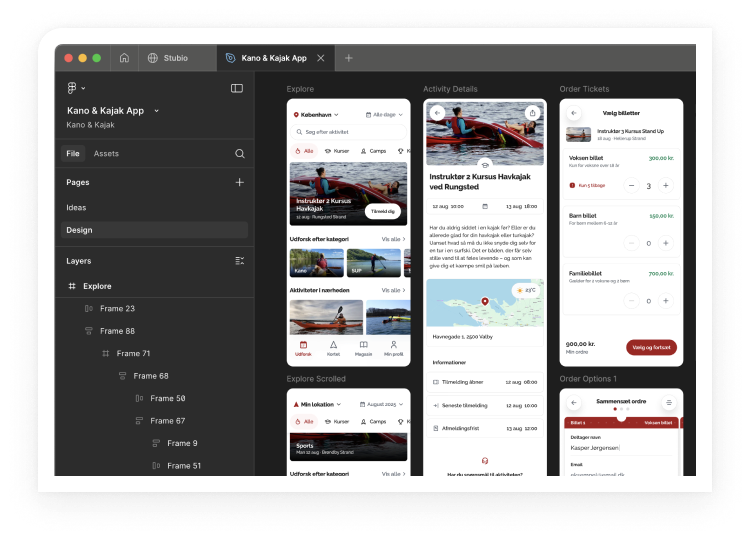Search layers with the magnifier icon
This screenshot has height=540, width=750.
pos(240,154)
